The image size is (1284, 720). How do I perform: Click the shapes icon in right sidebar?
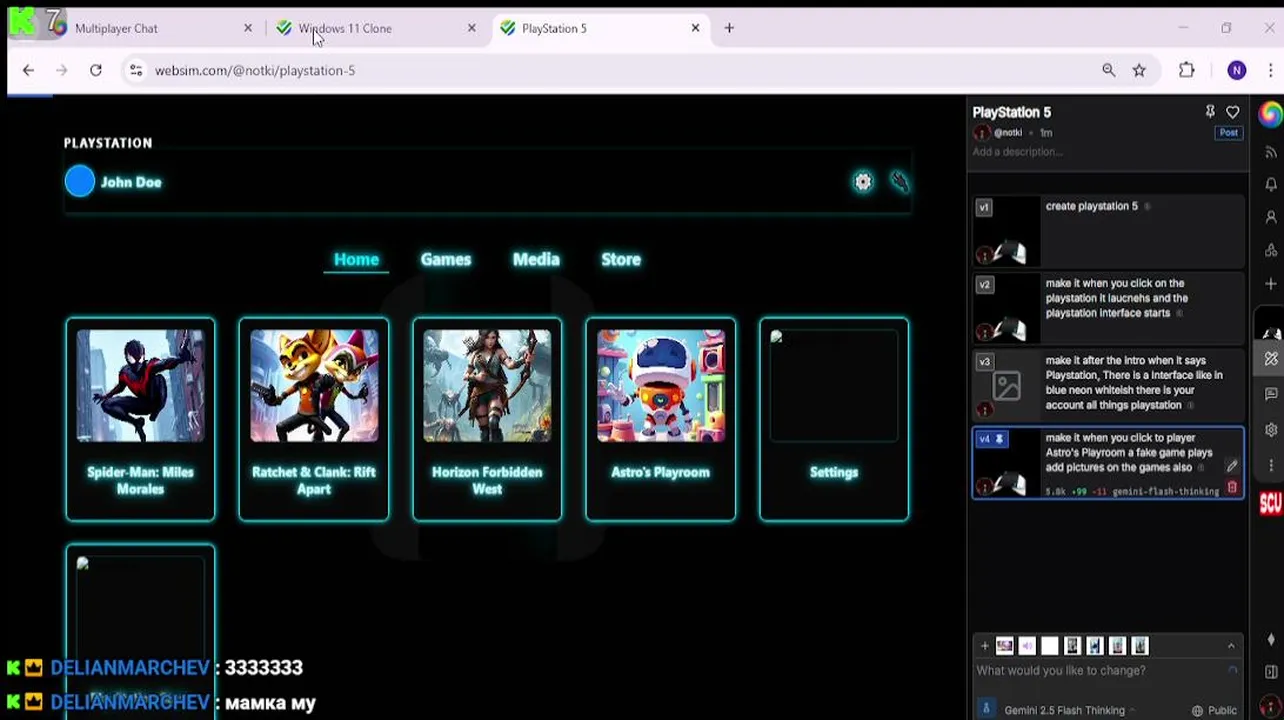(x=1271, y=250)
